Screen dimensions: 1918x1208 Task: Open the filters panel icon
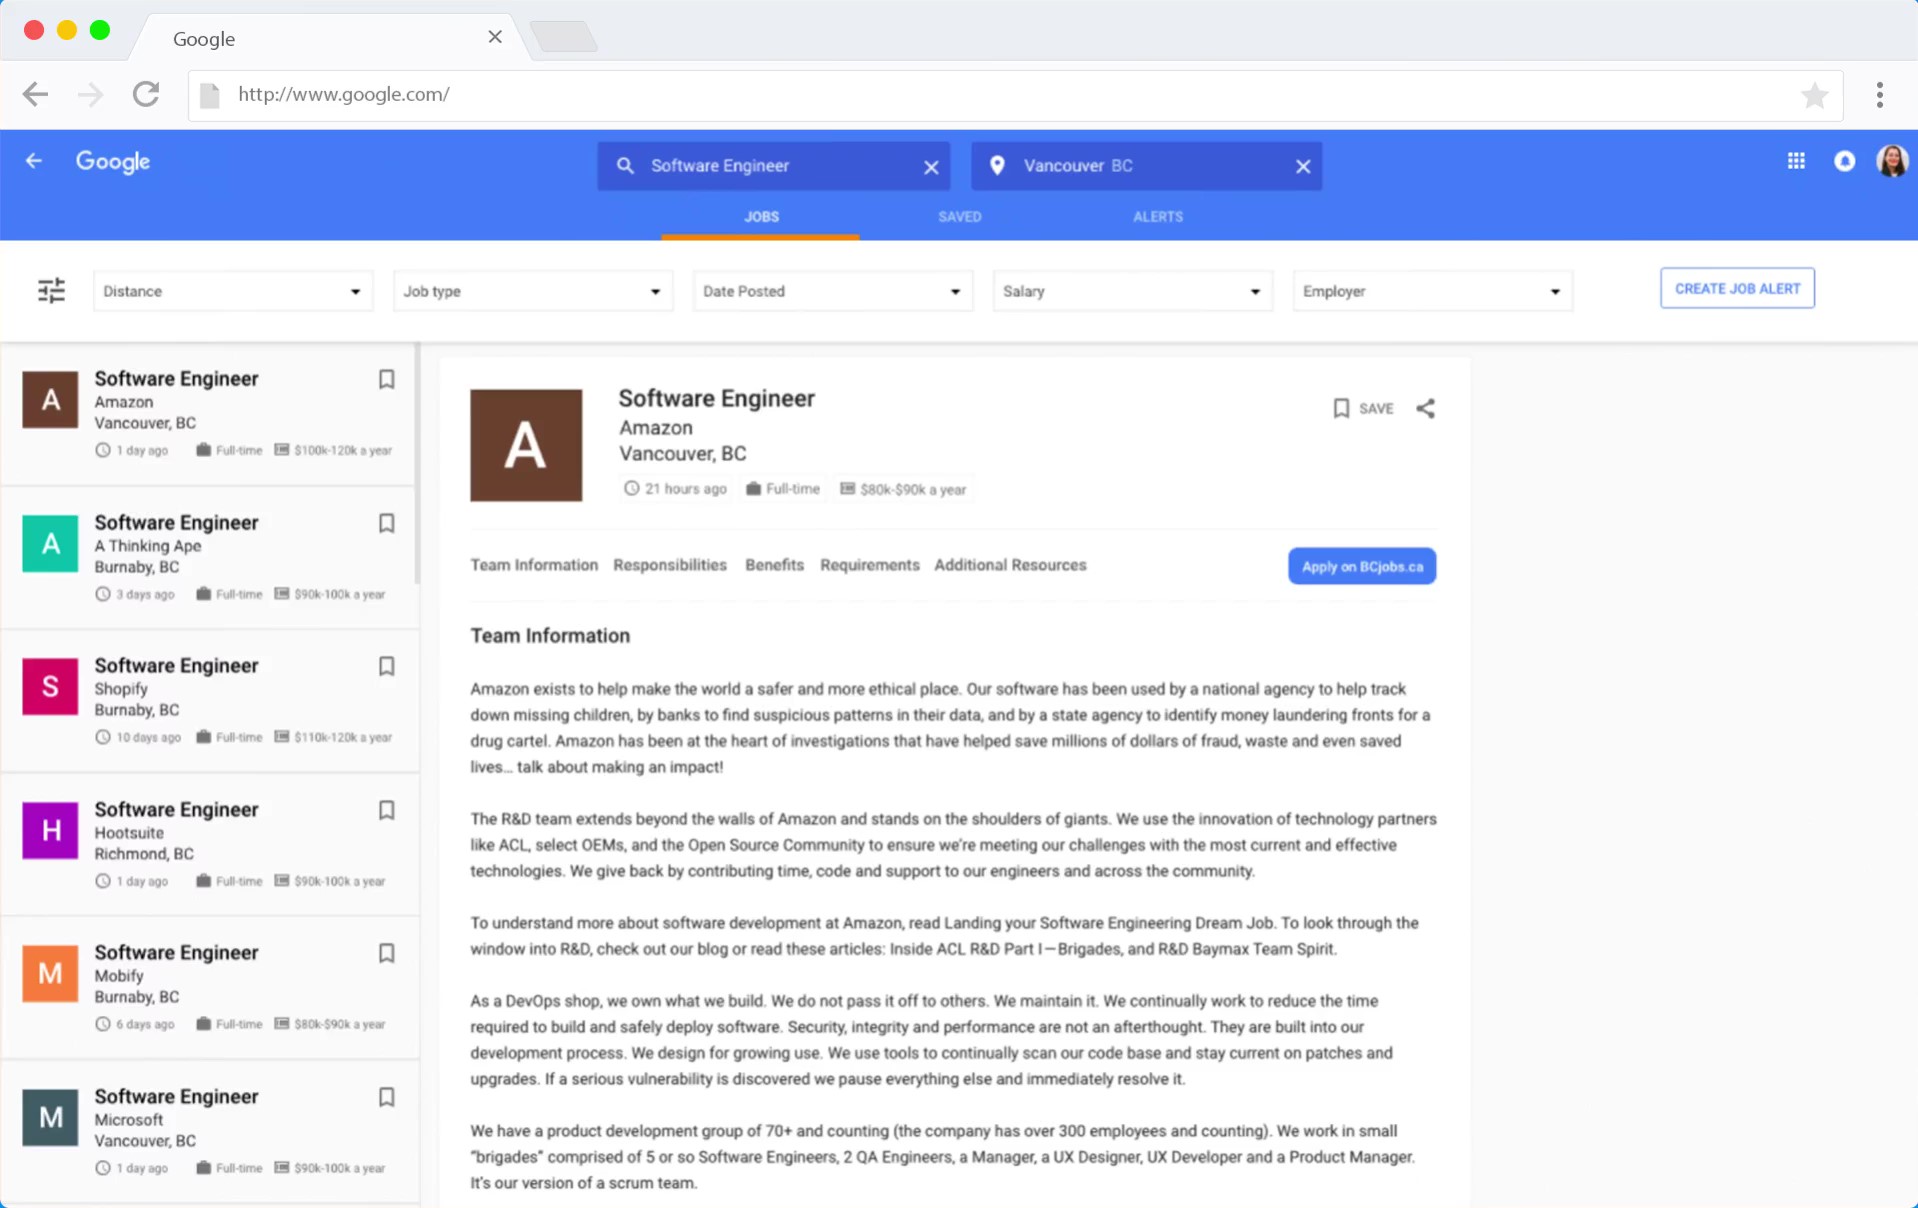coord(51,290)
